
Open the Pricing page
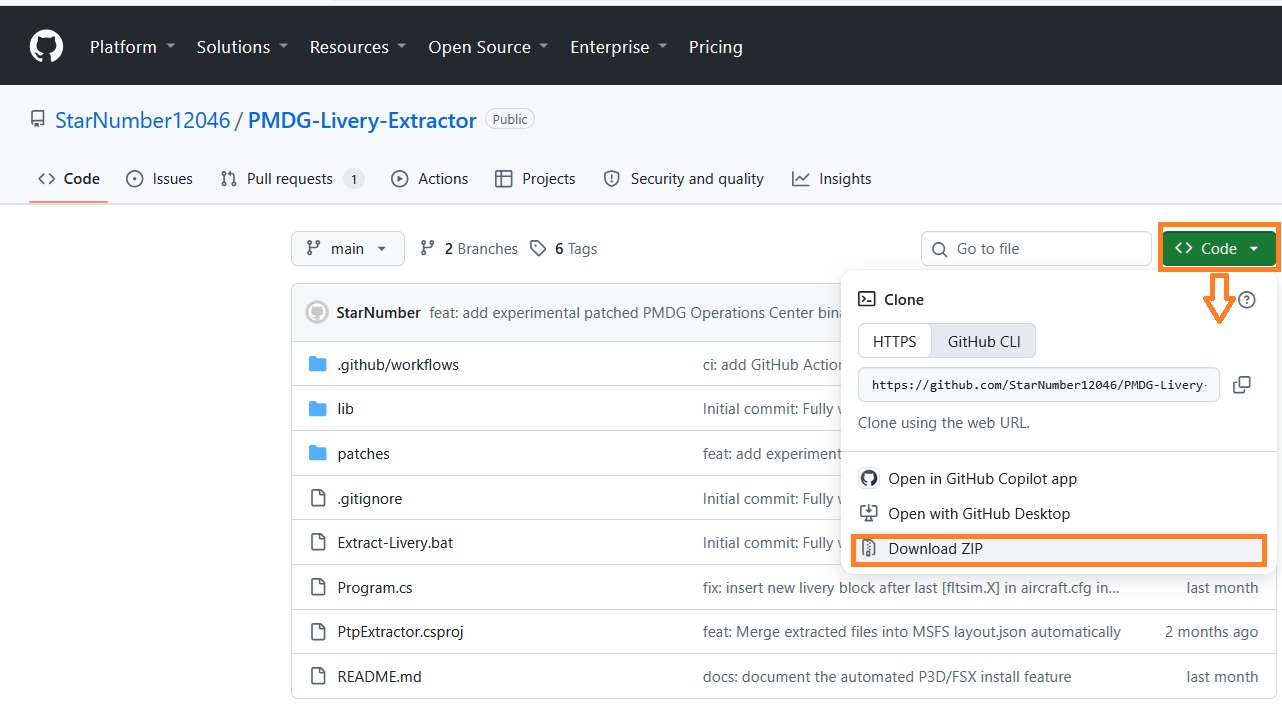716,47
